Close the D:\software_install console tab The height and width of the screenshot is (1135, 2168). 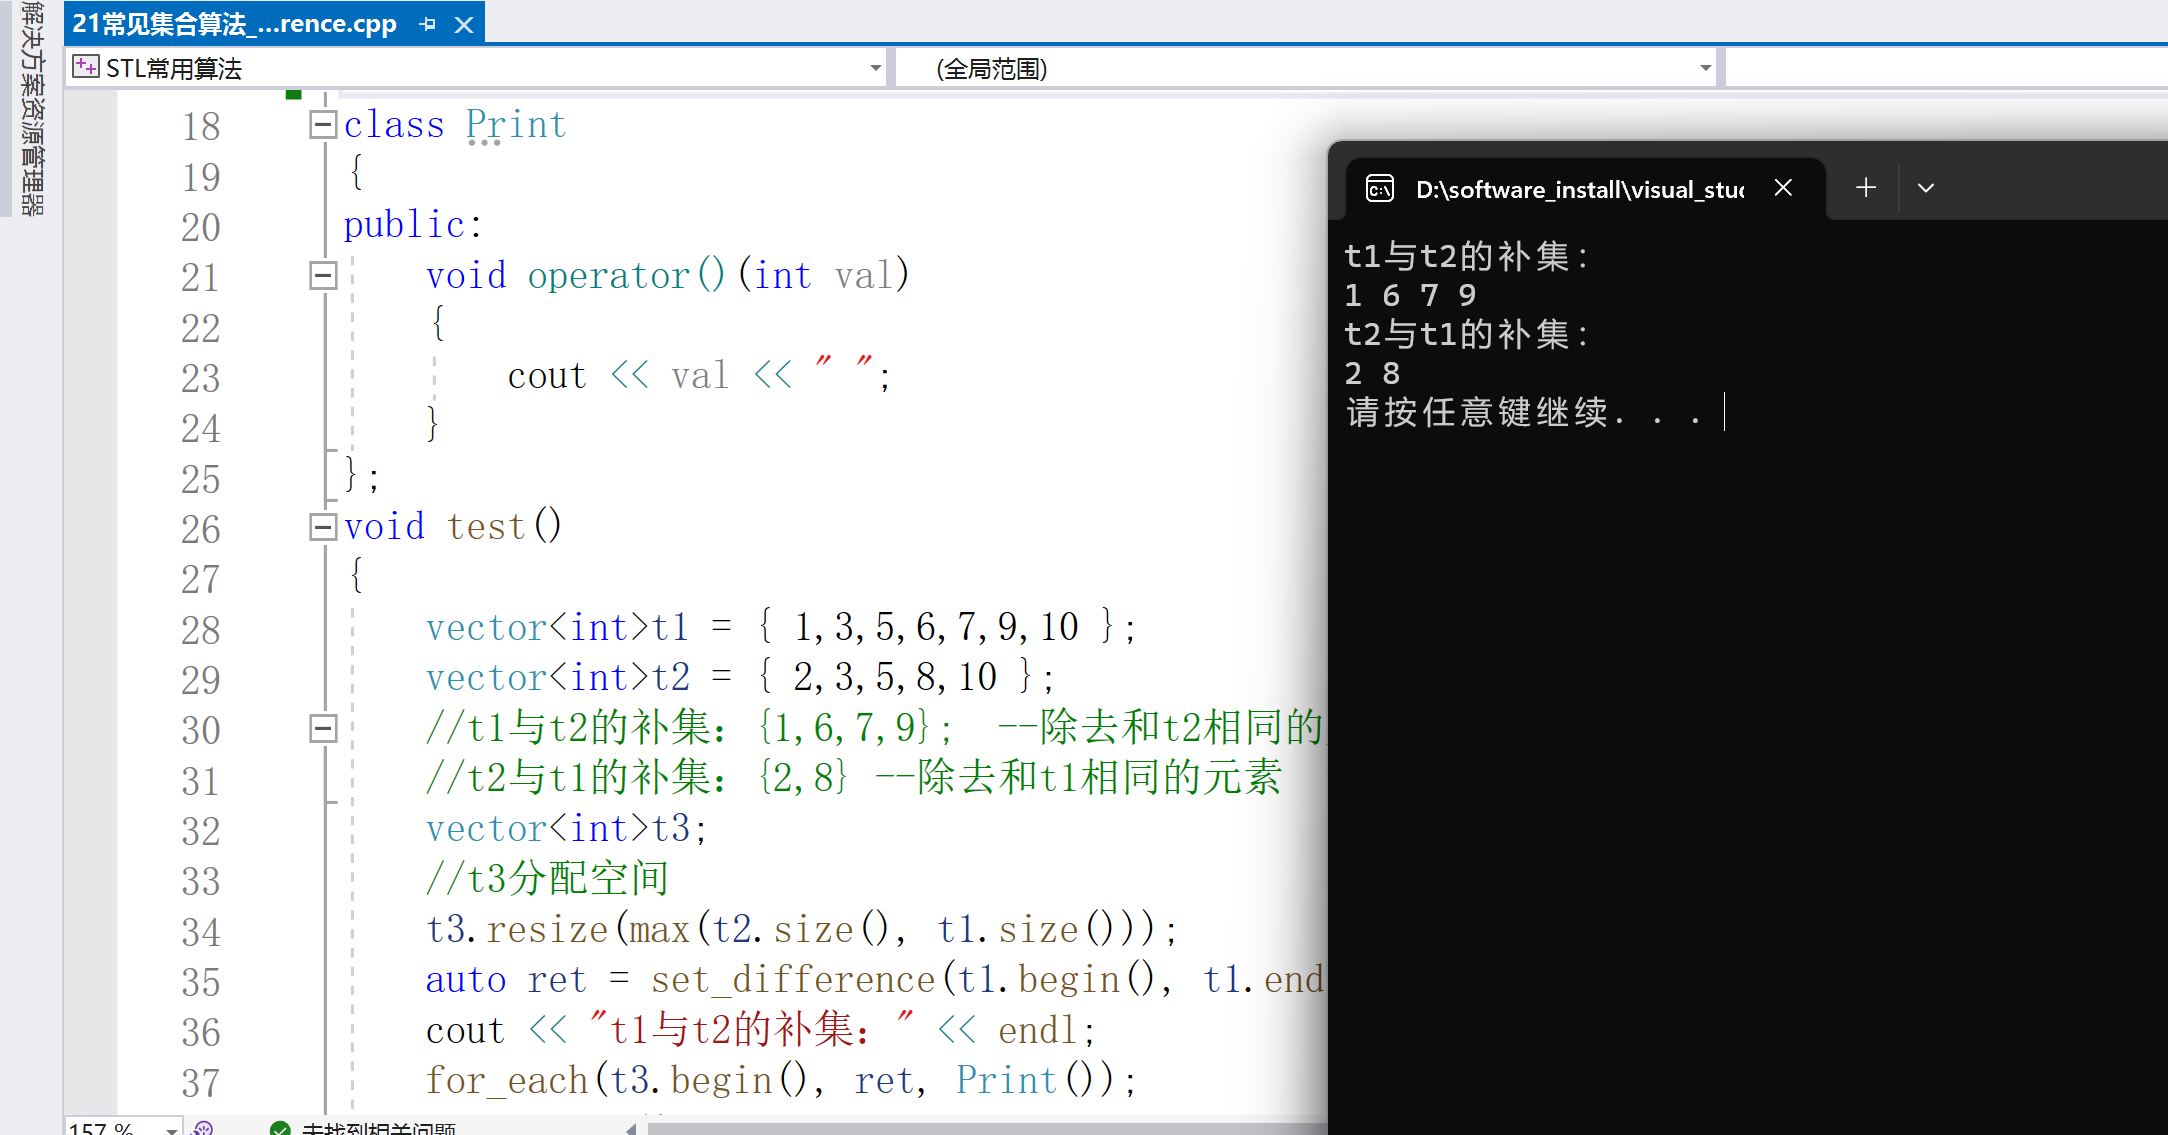click(x=1783, y=188)
